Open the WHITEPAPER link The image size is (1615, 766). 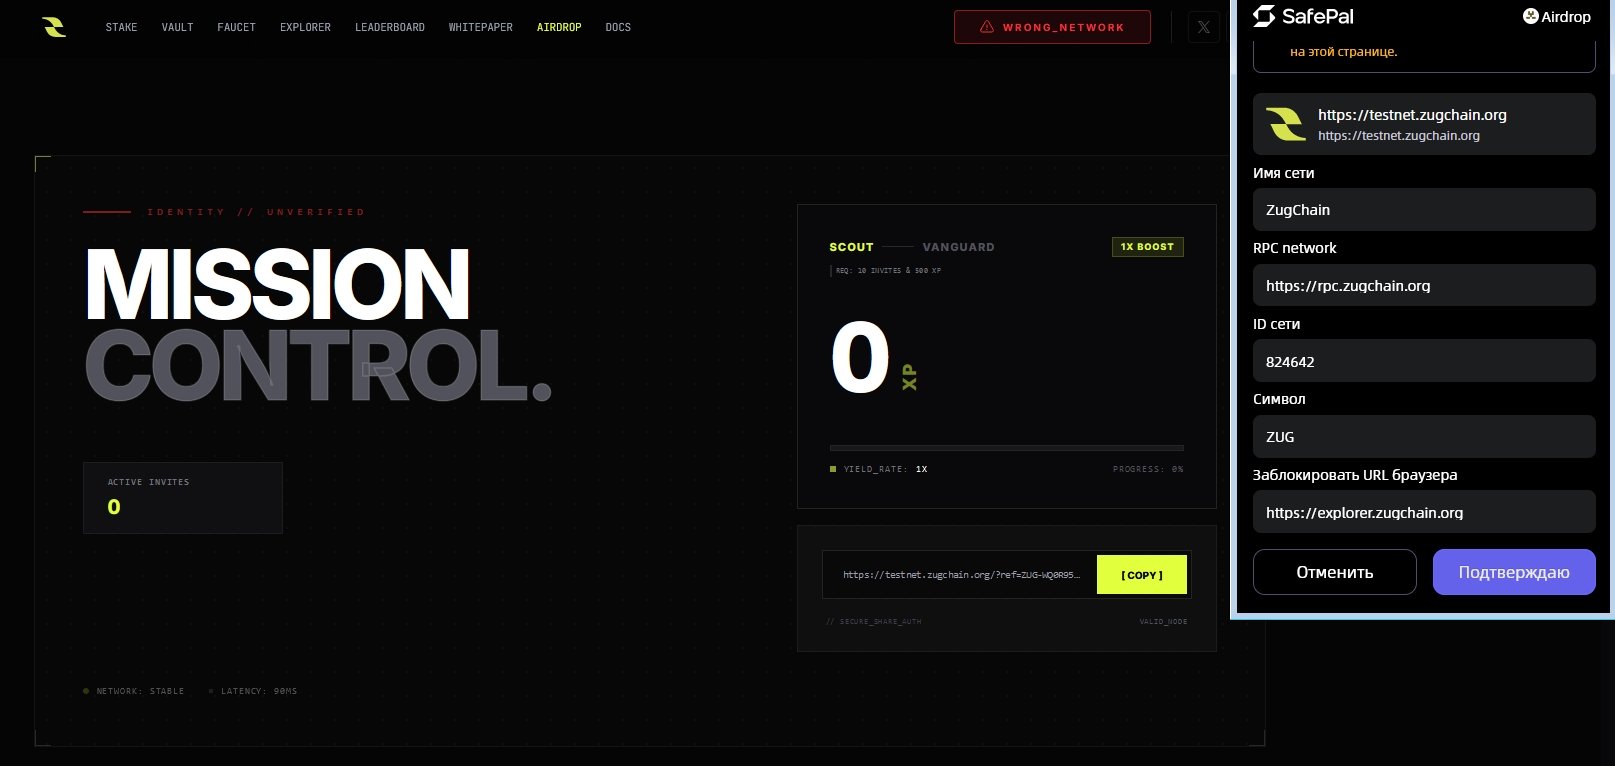[x=480, y=27]
